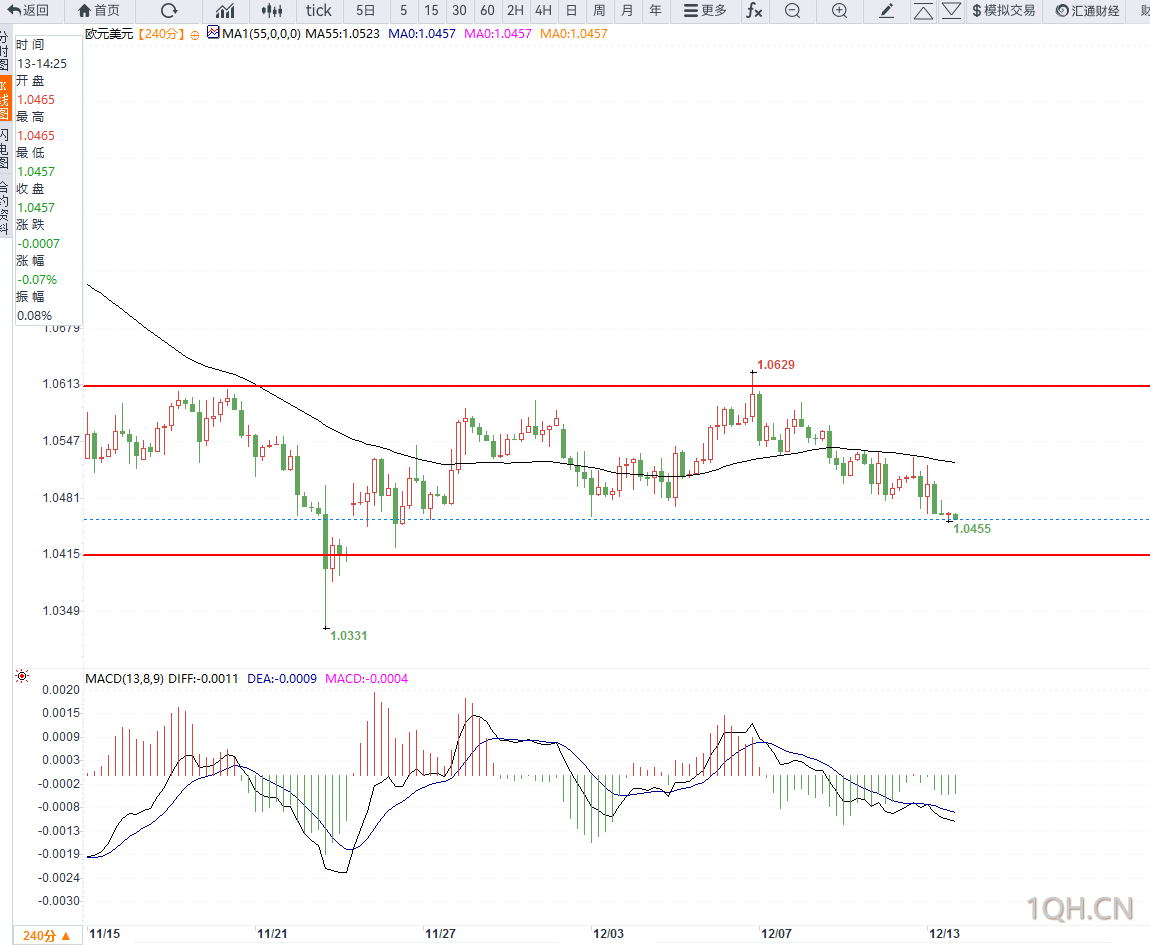
Task: Select the 月 monthly timeframe
Action: point(627,11)
